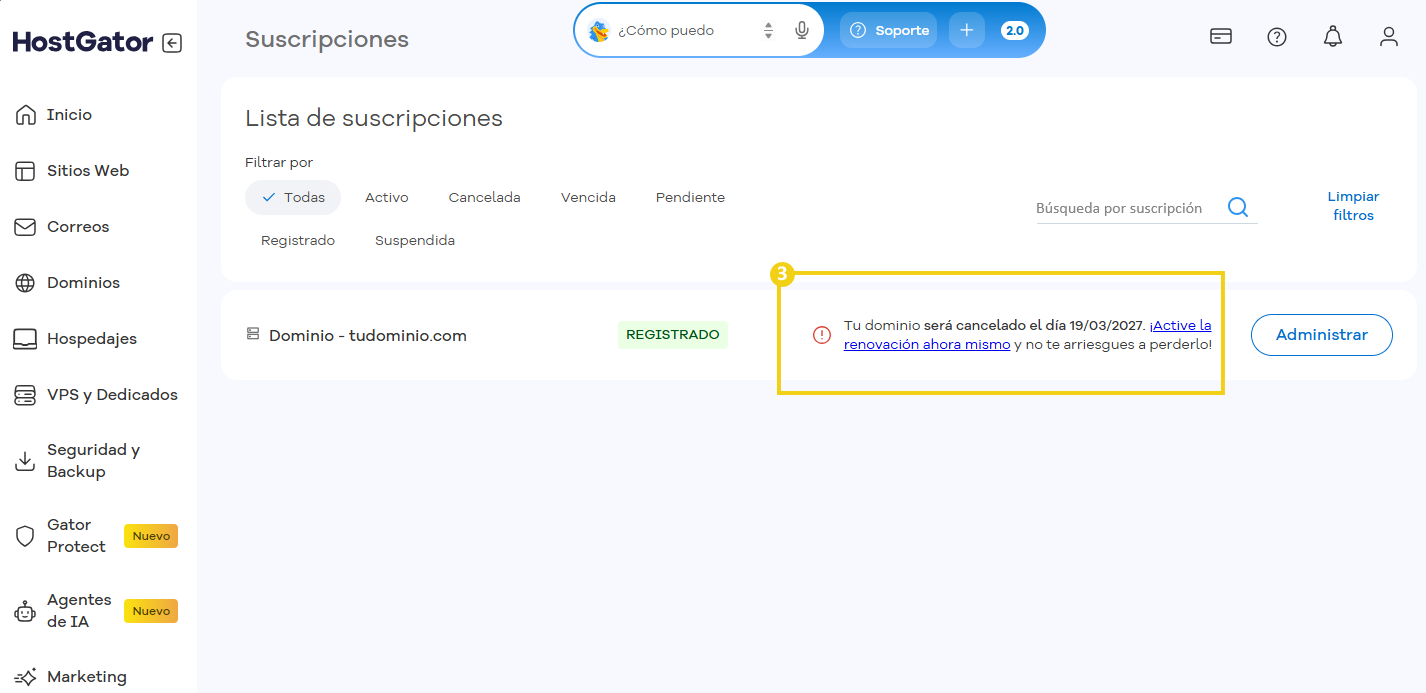1426x693 pixels.
Task: Click the search magnifier icon
Action: pyautogui.click(x=1238, y=207)
